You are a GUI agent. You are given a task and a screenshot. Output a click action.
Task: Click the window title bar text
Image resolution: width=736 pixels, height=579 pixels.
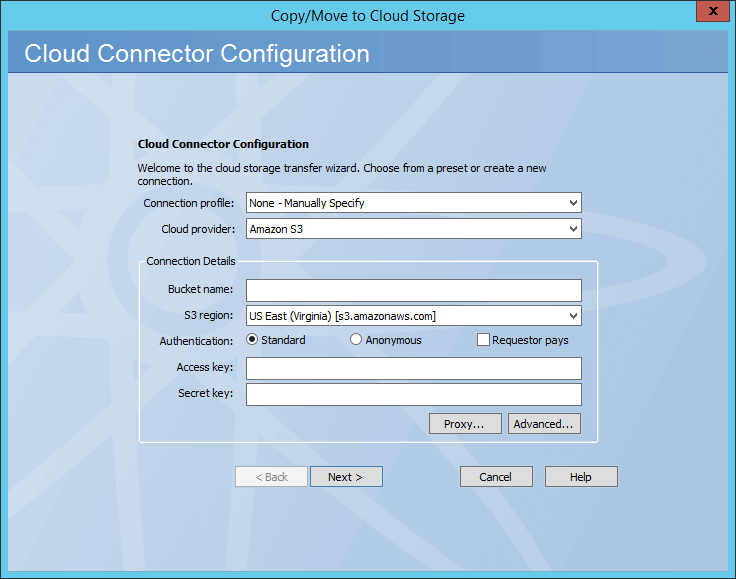click(367, 15)
